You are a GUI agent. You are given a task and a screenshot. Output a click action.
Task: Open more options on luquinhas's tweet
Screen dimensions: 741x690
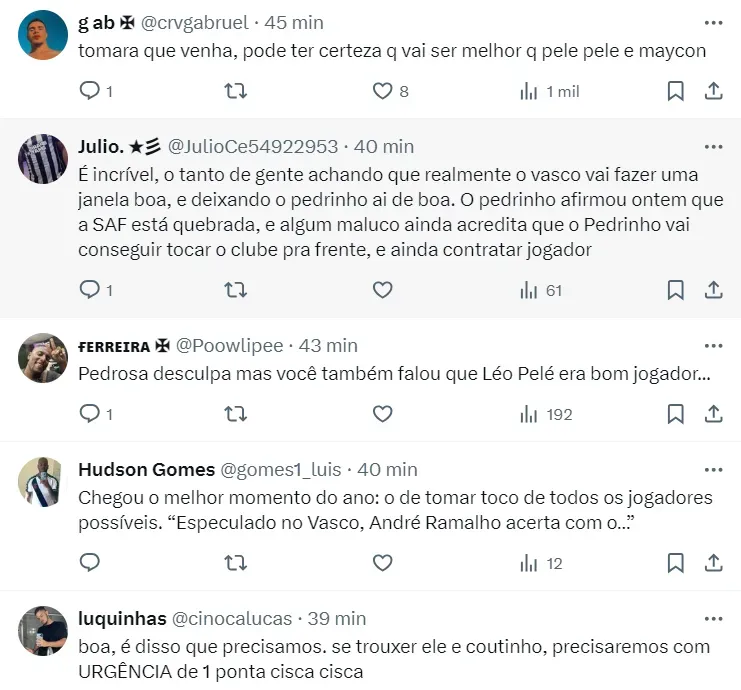[x=713, y=618]
